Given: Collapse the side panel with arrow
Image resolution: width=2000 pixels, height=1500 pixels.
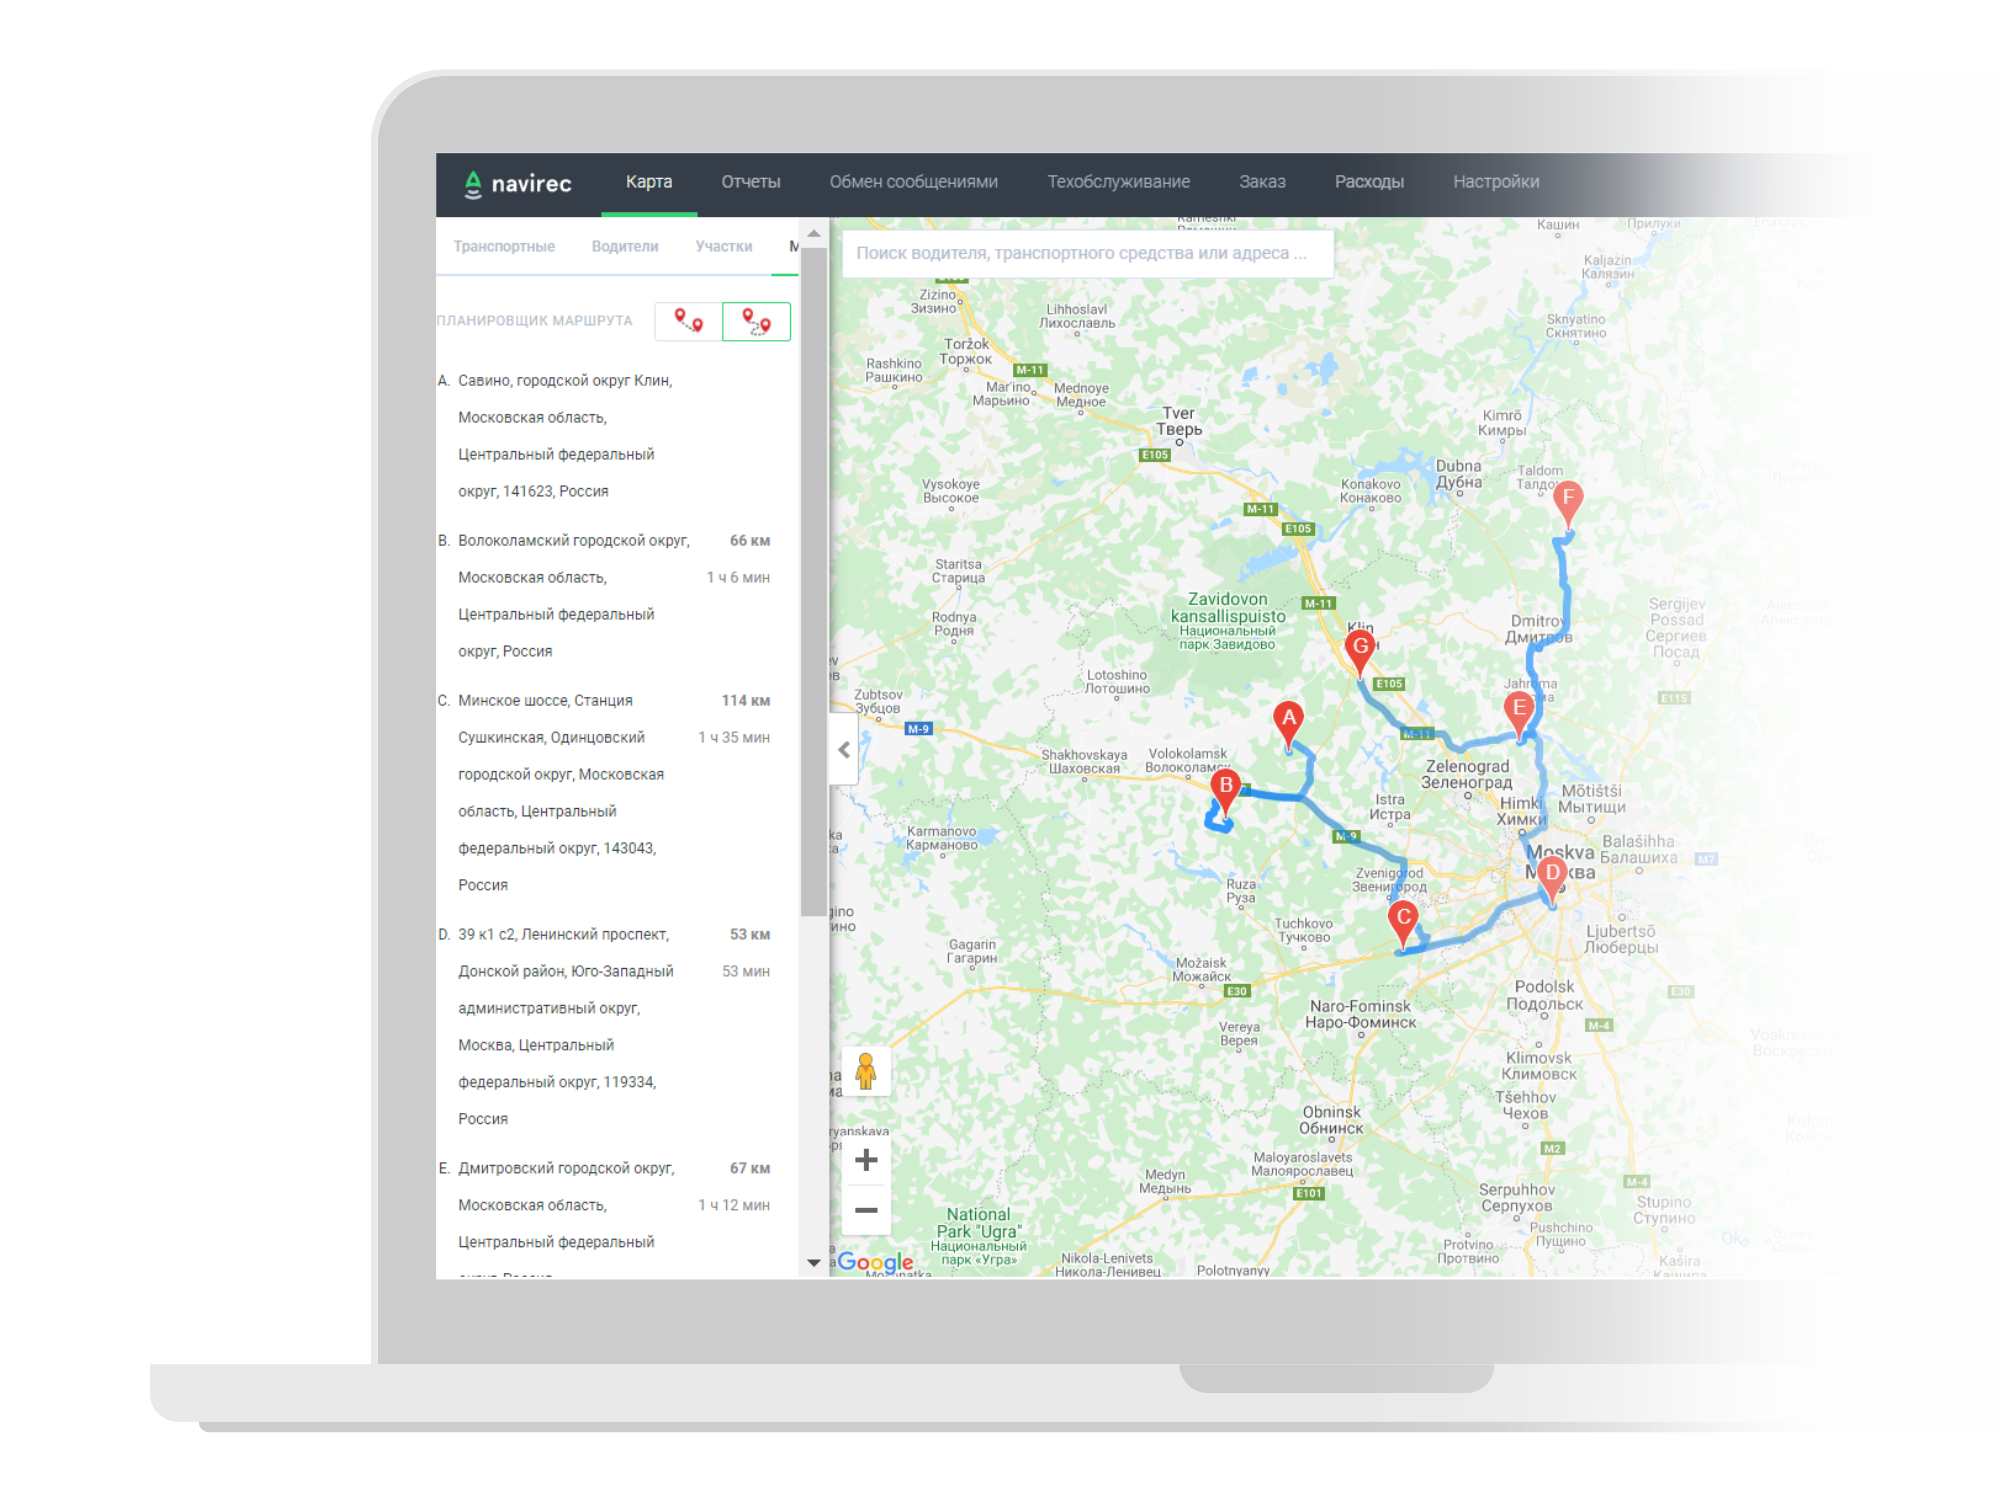Looking at the screenshot, I should 844,749.
